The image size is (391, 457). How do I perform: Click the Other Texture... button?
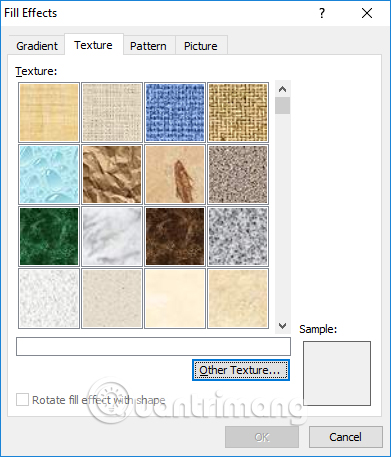point(241,370)
